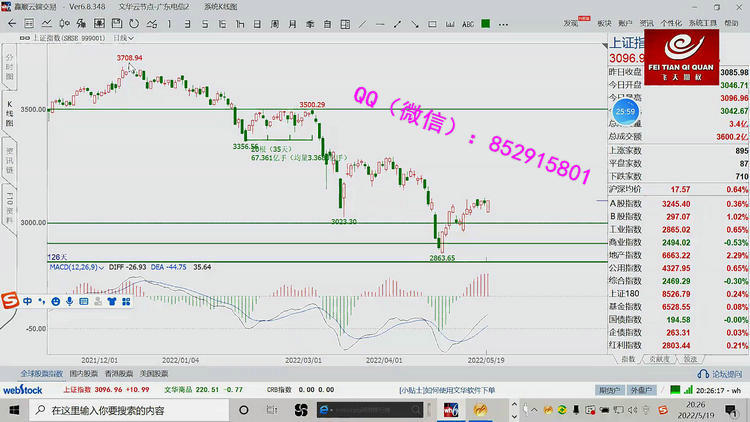750x422 pixels.
Task: Open Sogou soft keyboard icon
Action: click(84, 300)
